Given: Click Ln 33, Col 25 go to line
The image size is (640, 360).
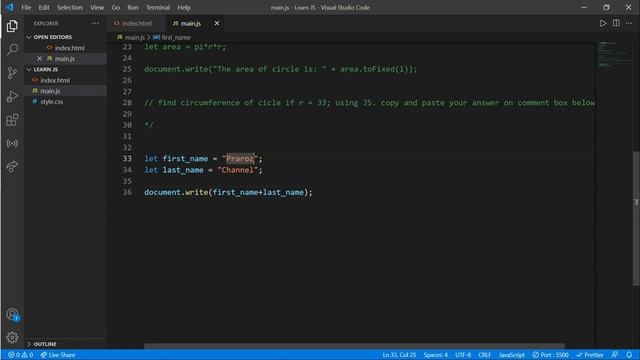Looking at the screenshot, I should pyautogui.click(x=399, y=355).
